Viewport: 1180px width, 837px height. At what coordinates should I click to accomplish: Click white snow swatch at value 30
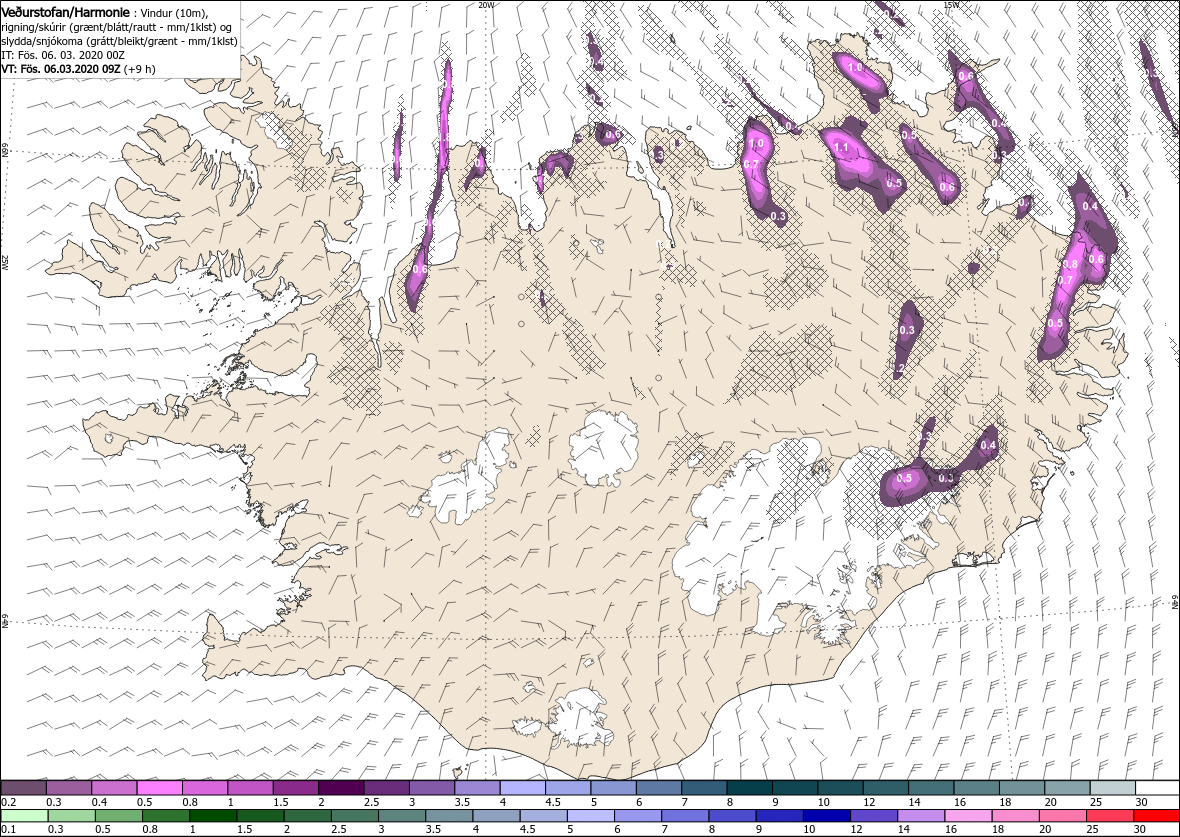pos(1157,787)
